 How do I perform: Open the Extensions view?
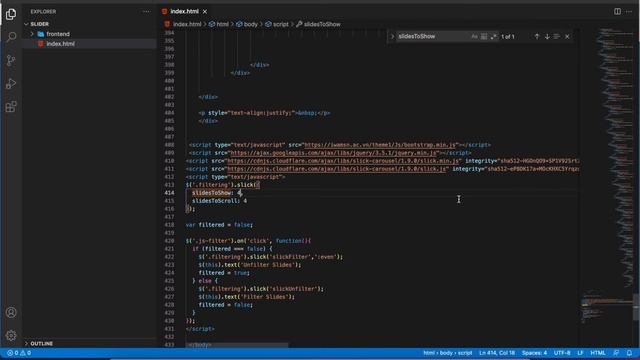pos(11,107)
